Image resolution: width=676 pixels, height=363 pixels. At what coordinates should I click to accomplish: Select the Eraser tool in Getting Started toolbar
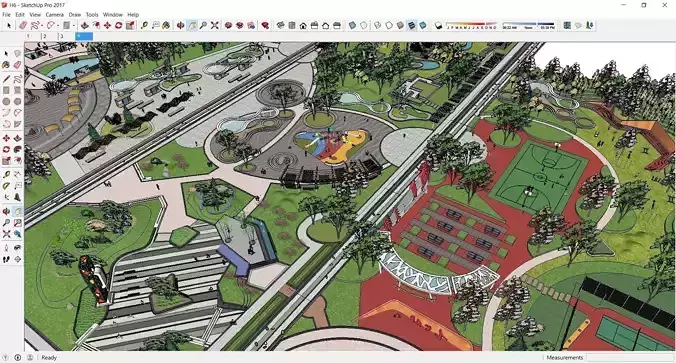23,25
